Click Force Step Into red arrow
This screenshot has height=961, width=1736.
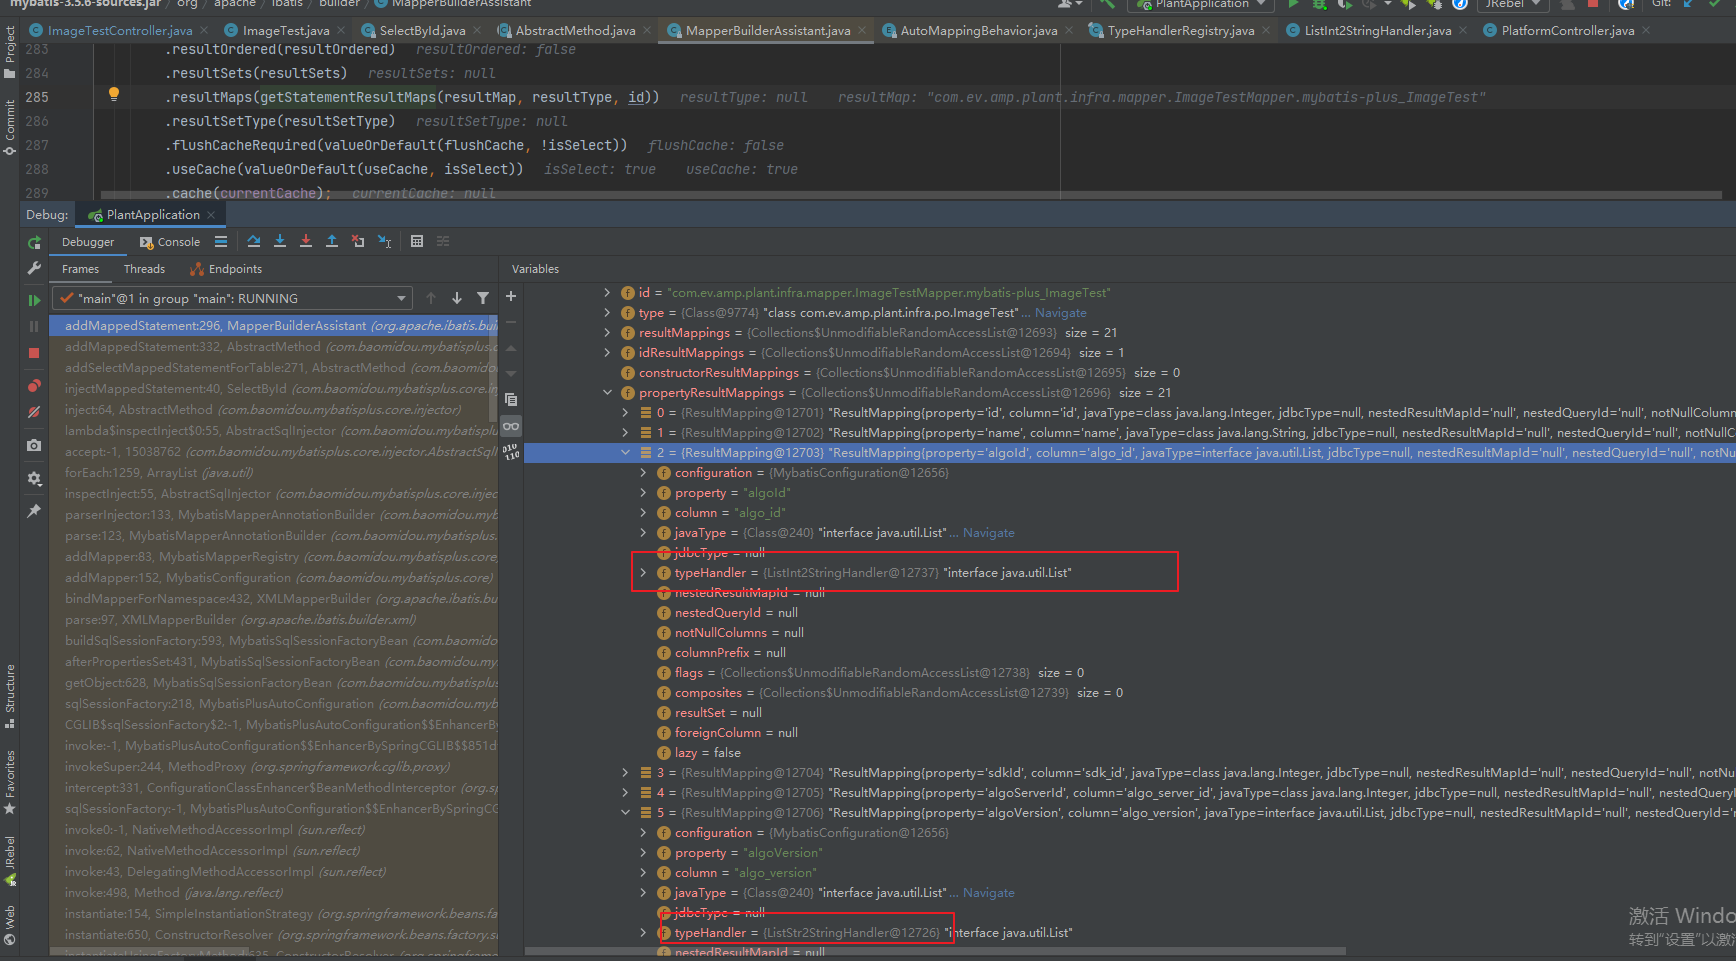point(306,241)
